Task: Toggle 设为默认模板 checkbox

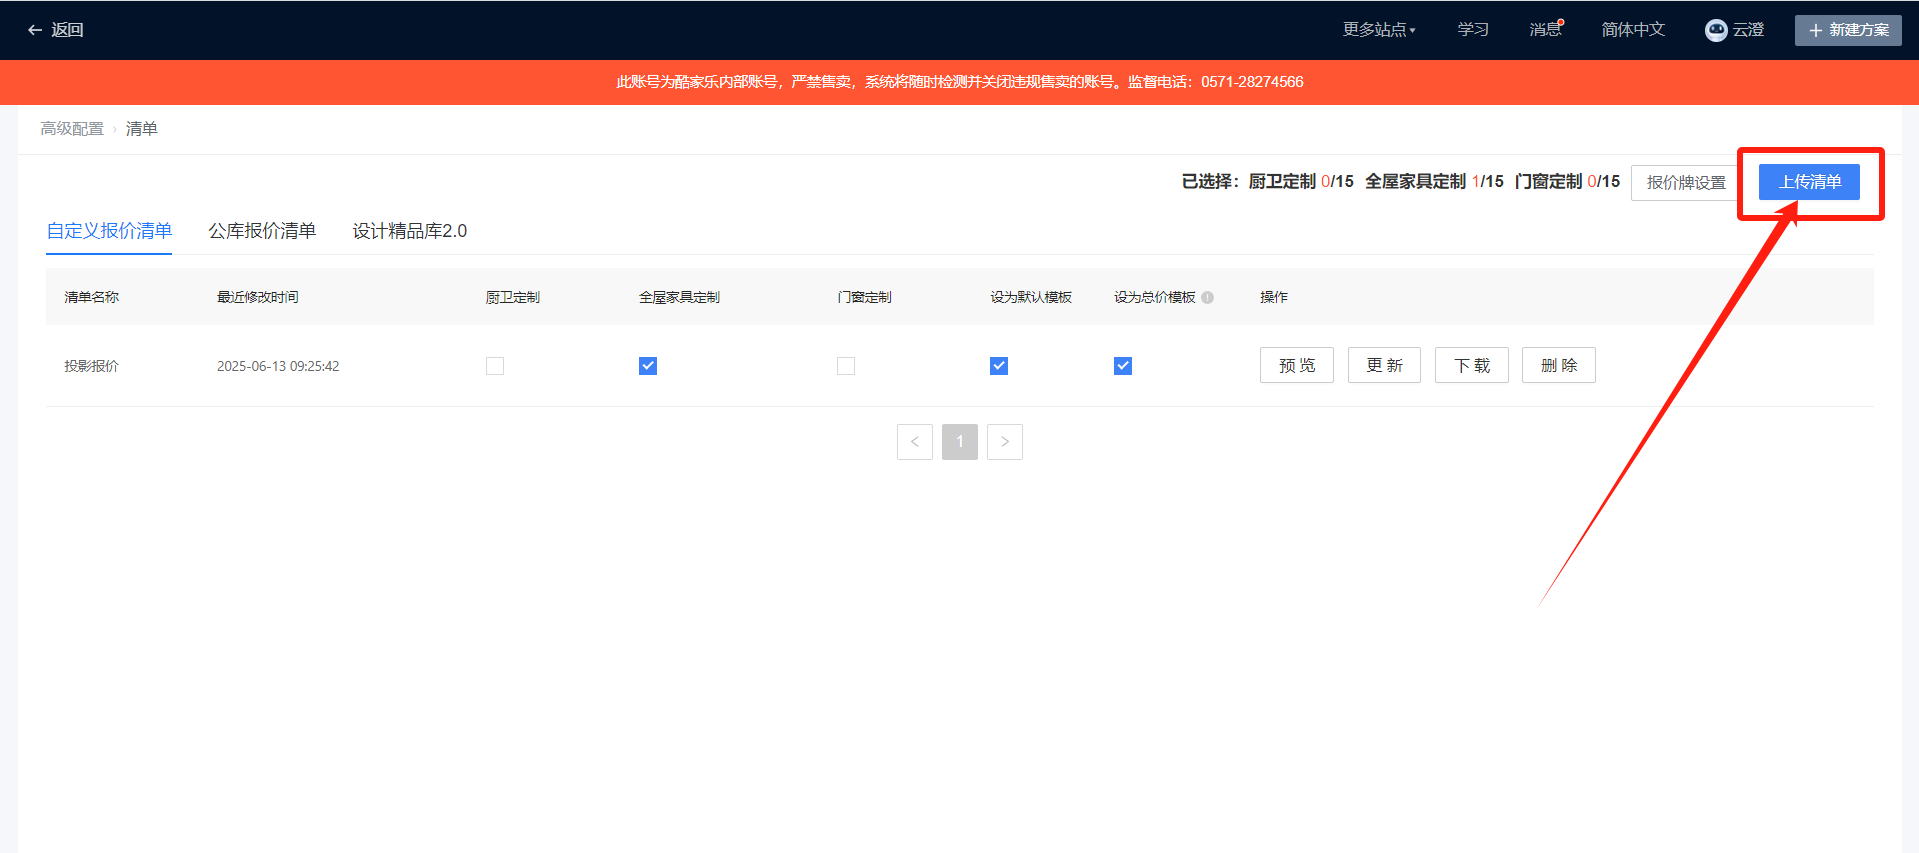Action: pos(999,366)
